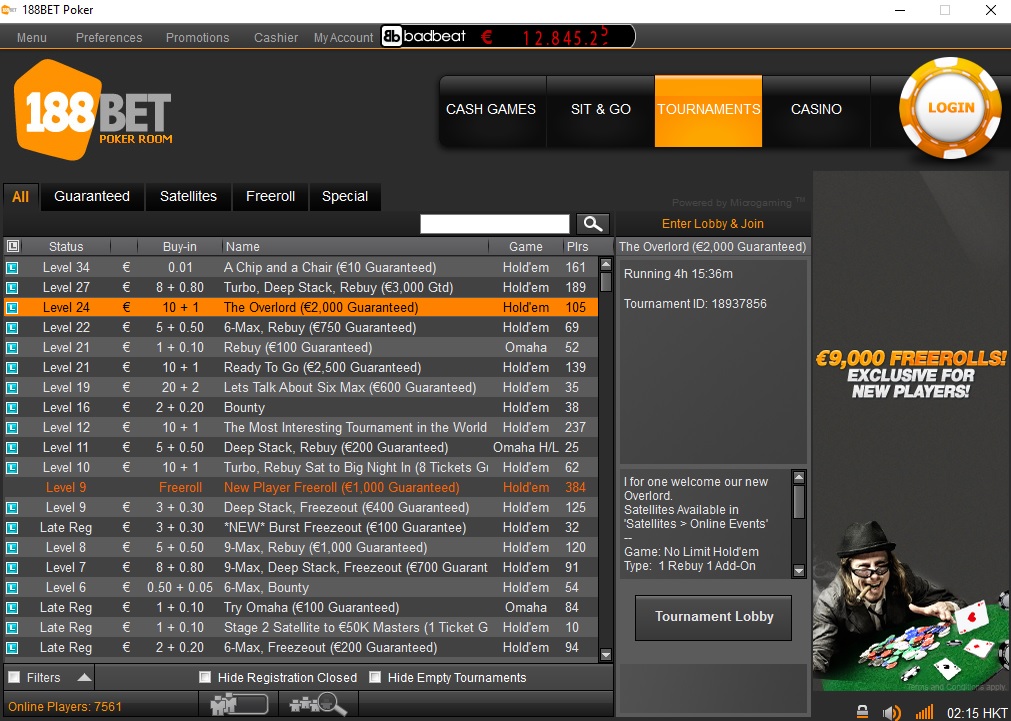Click tournament list scrollbar thumb

coord(605,282)
